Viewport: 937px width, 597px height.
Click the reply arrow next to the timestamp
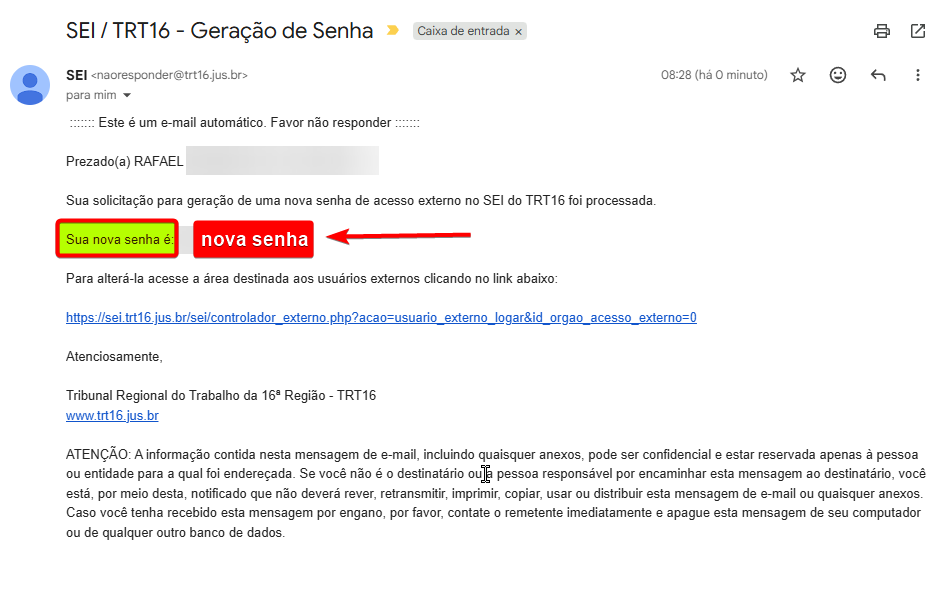[878, 74]
